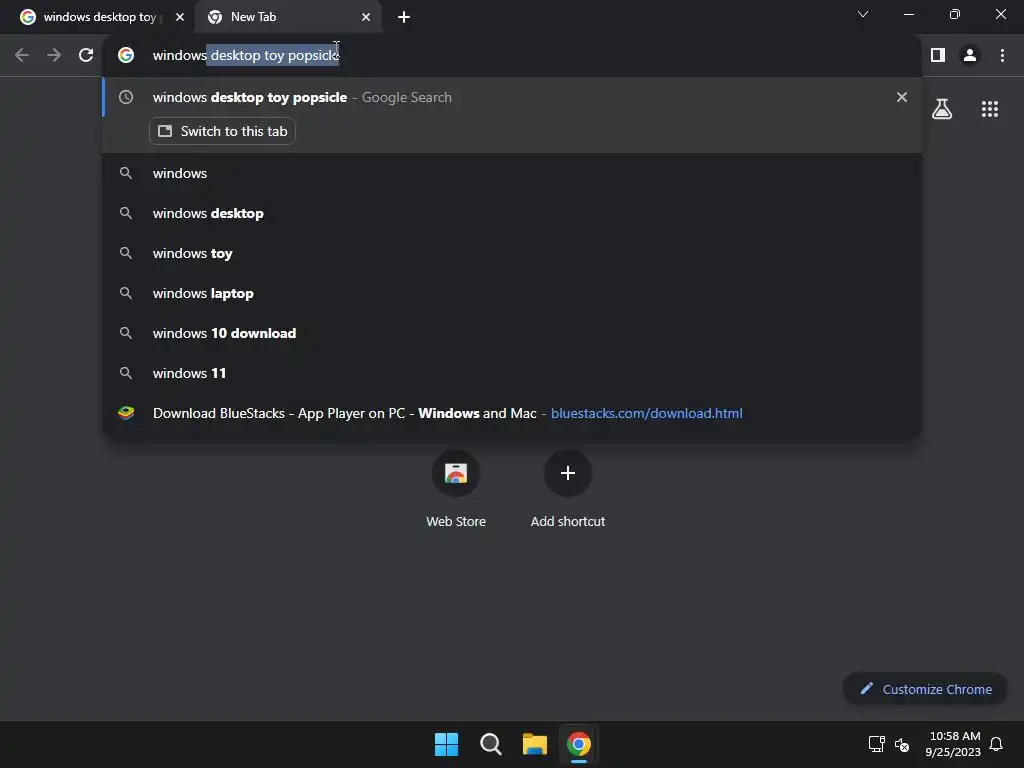This screenshot has width=1024, height=768.
Task: Close the New Tab tab
Action: point(366,17)
